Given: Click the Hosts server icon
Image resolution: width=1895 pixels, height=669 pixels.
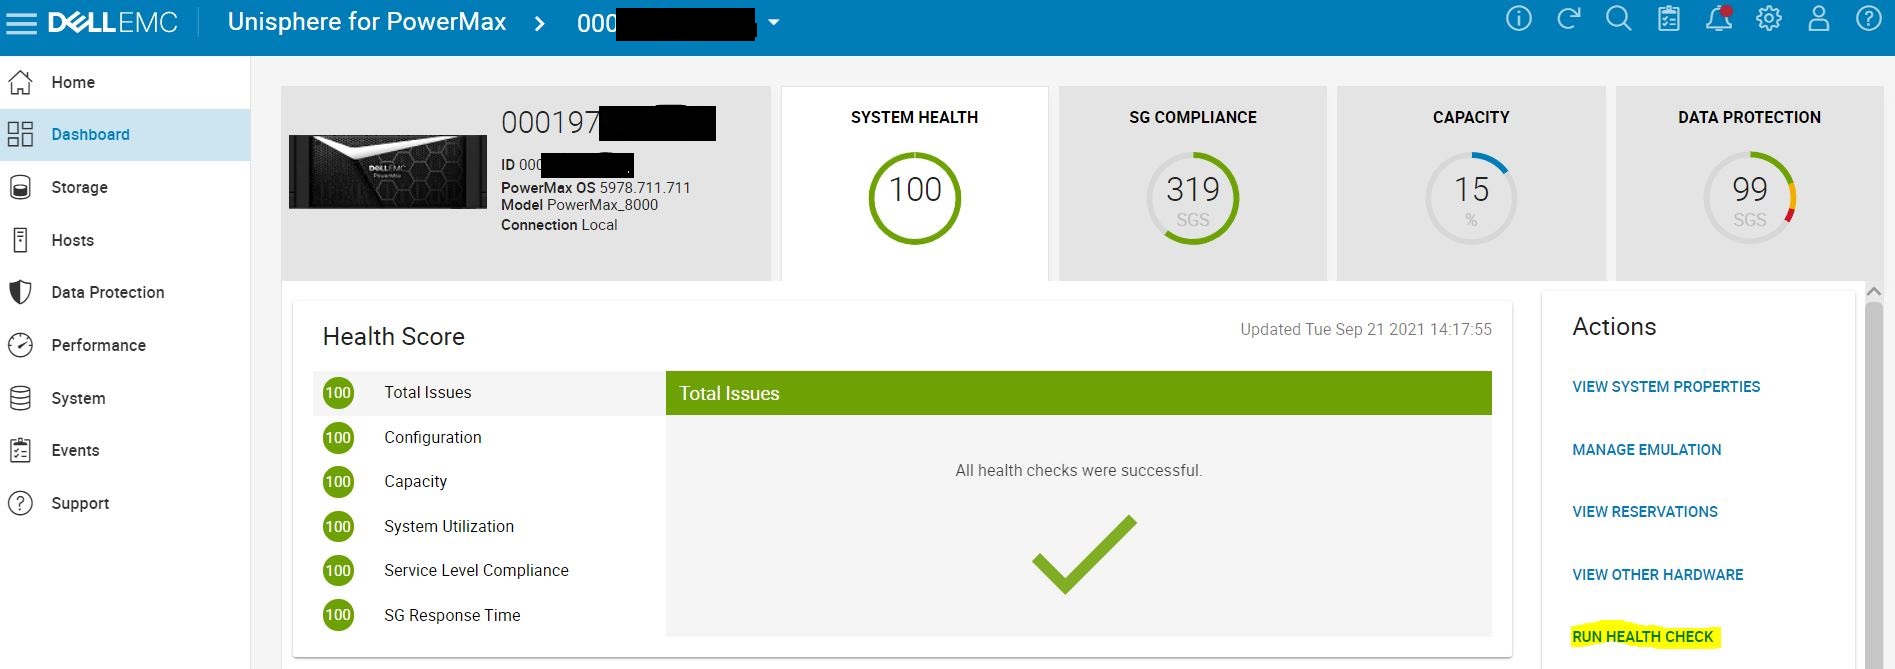Looking at the screenshot, I should 21,240.
